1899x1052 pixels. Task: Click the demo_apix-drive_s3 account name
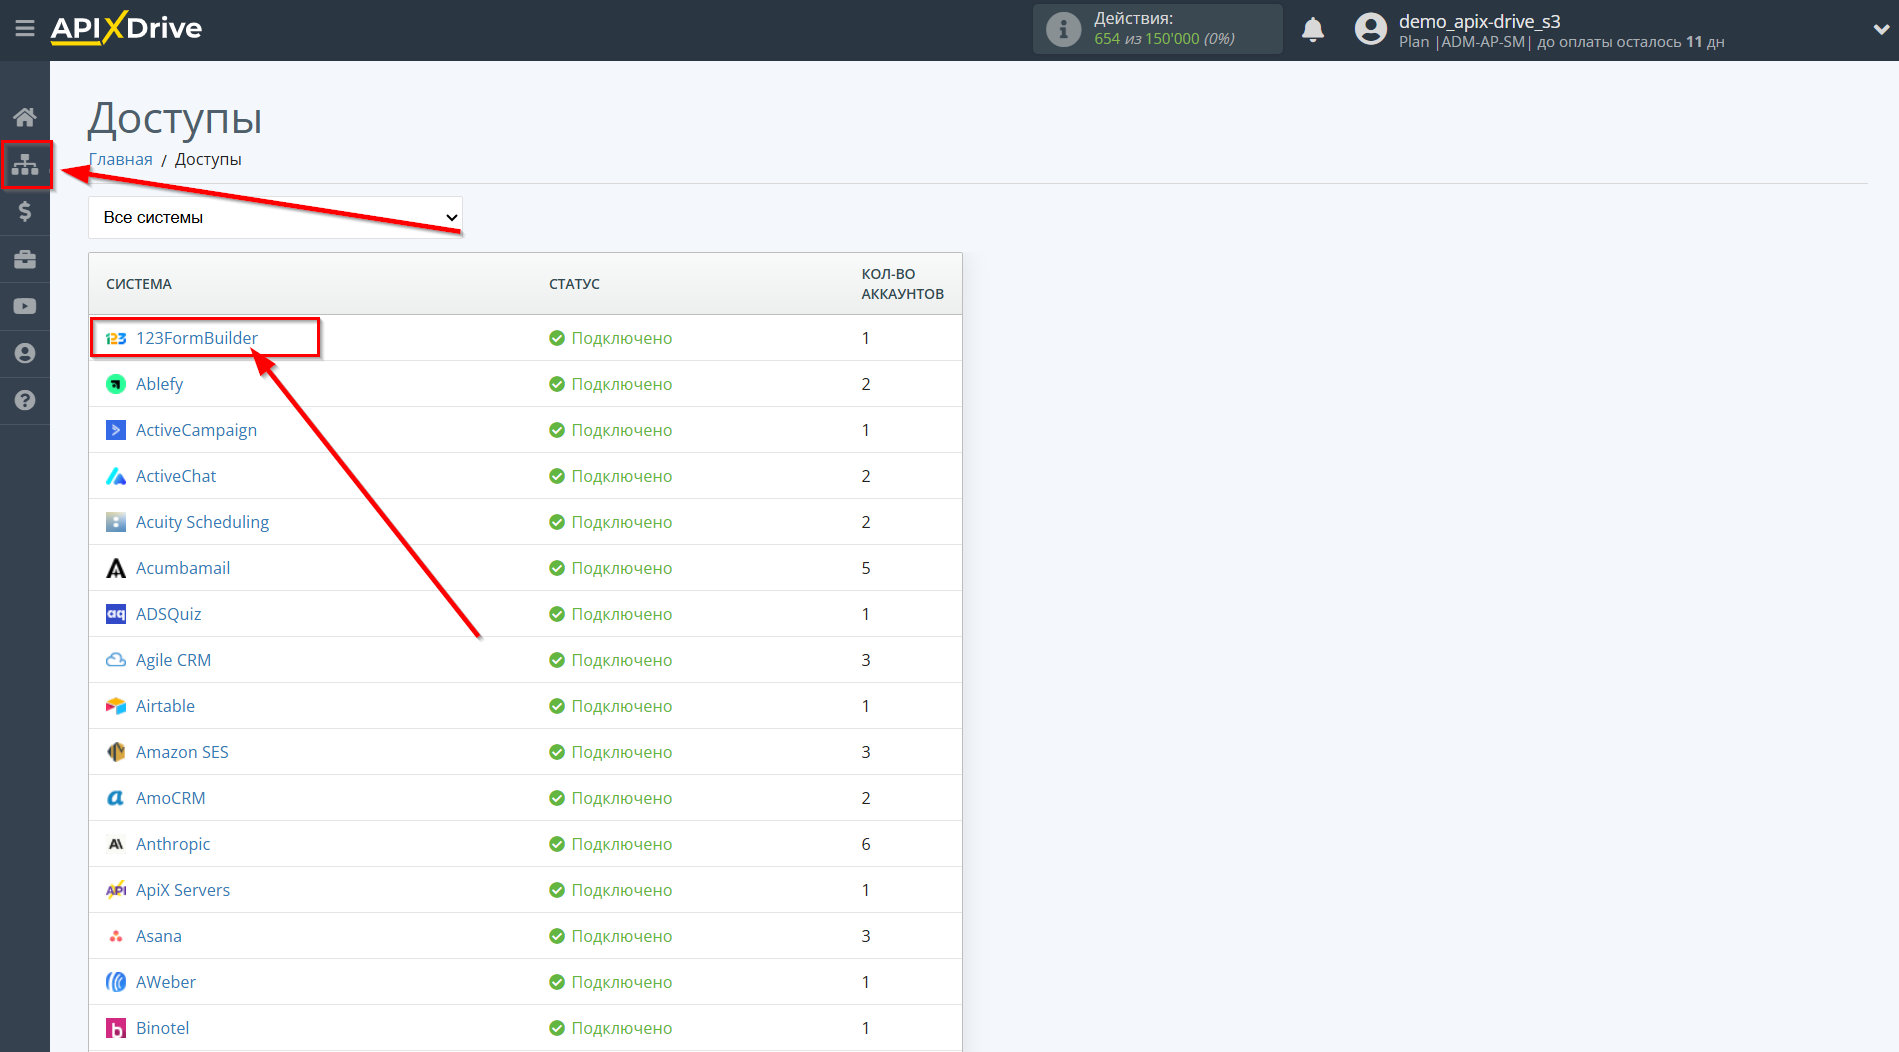tap(1479, 21)
